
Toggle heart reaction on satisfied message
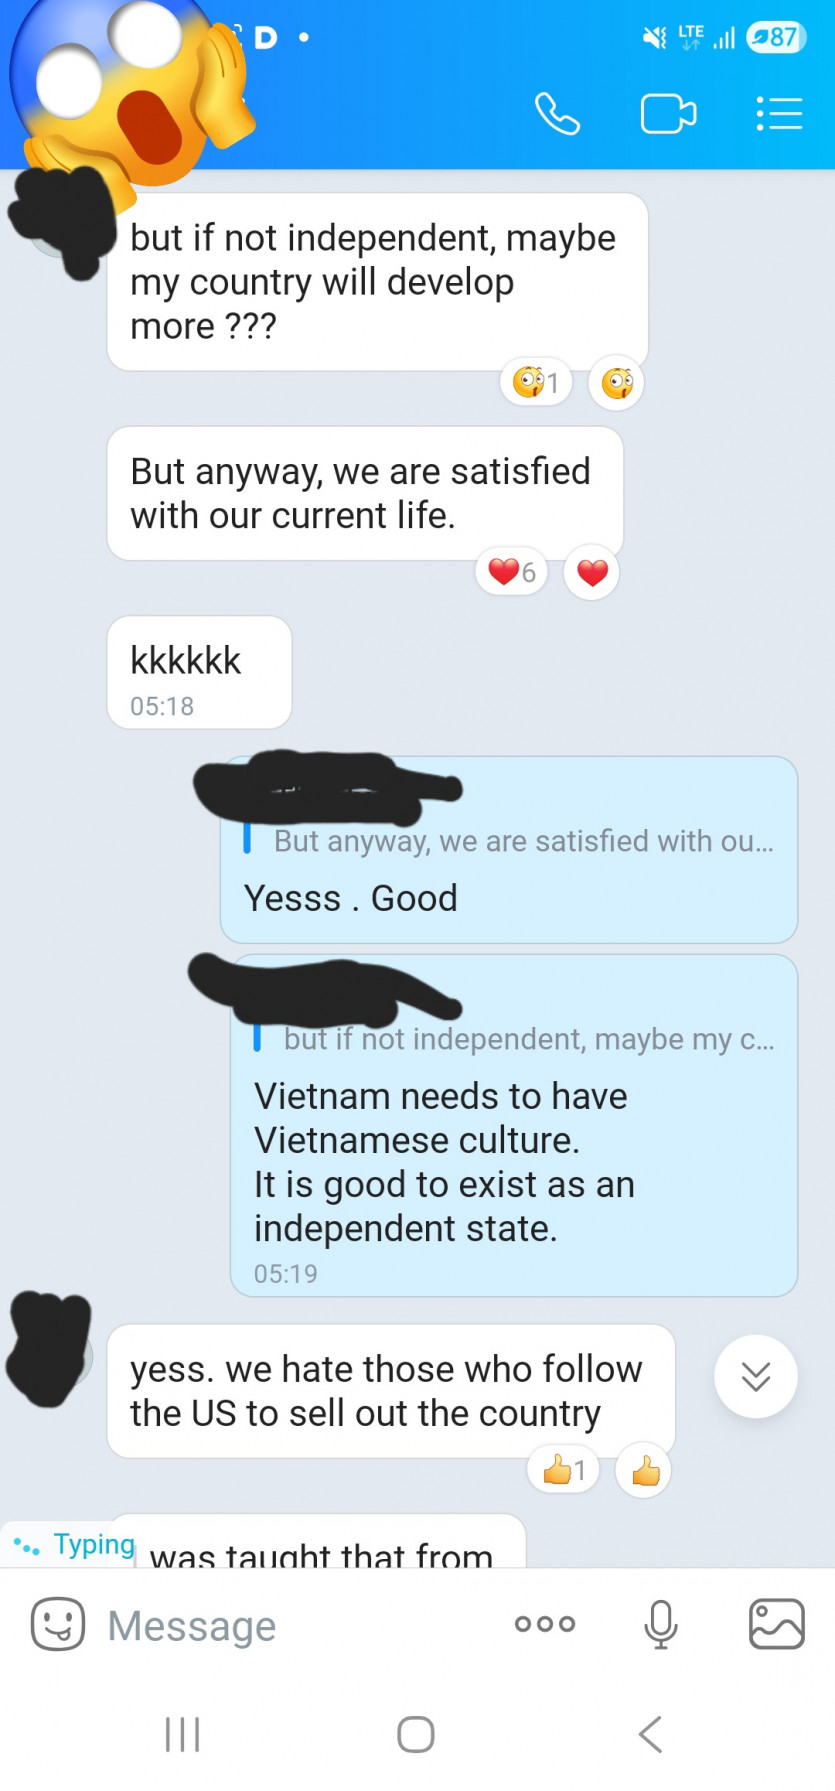click(592, 572)
